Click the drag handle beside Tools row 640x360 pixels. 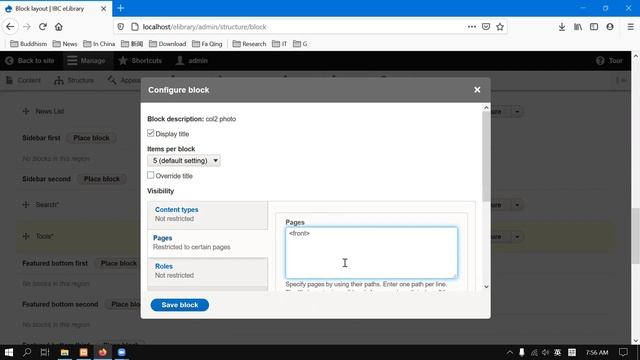tap(26, 236)
